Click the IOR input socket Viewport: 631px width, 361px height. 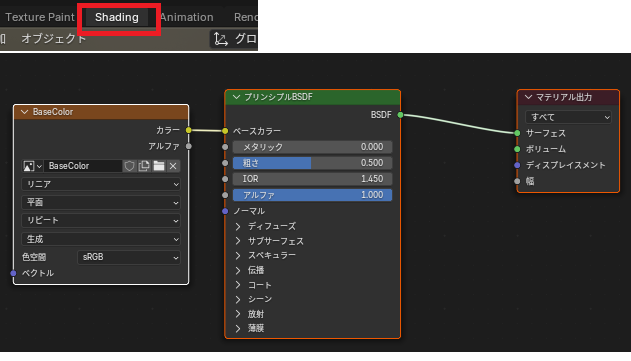(225, 179)
